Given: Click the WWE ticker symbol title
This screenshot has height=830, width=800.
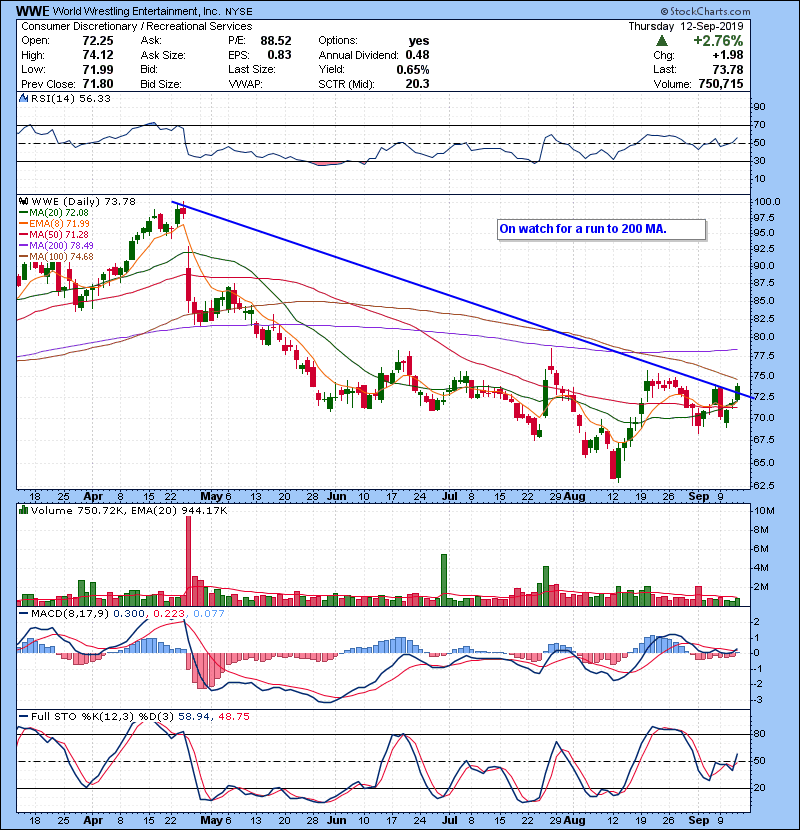Looking at the screenshot, I should point(32,11).
